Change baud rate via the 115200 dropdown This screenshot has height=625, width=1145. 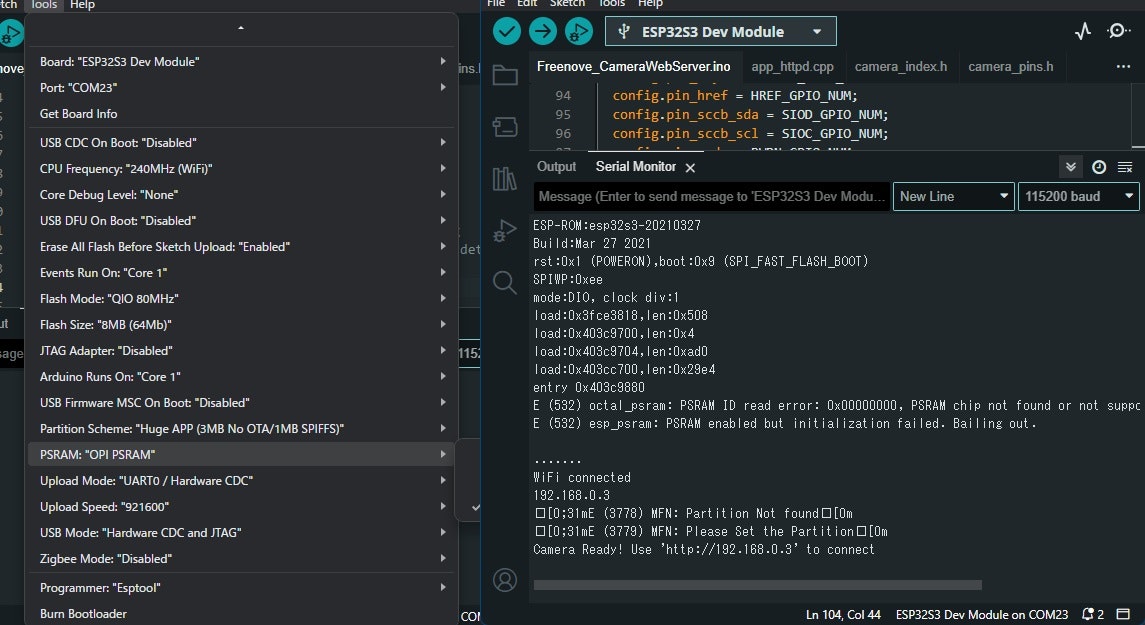click(1078, 196)
